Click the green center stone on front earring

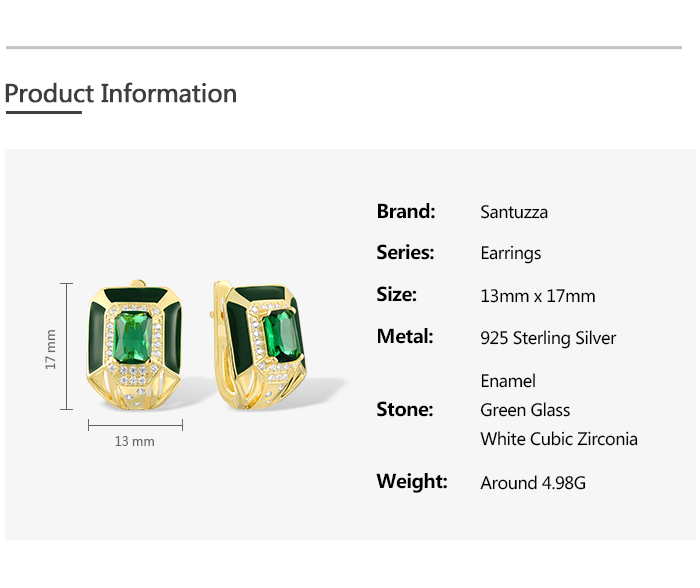(x=133, y=337)
